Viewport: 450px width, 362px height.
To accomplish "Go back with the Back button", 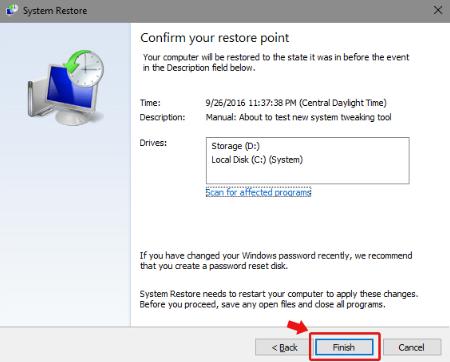I will [x=284, y=347].
